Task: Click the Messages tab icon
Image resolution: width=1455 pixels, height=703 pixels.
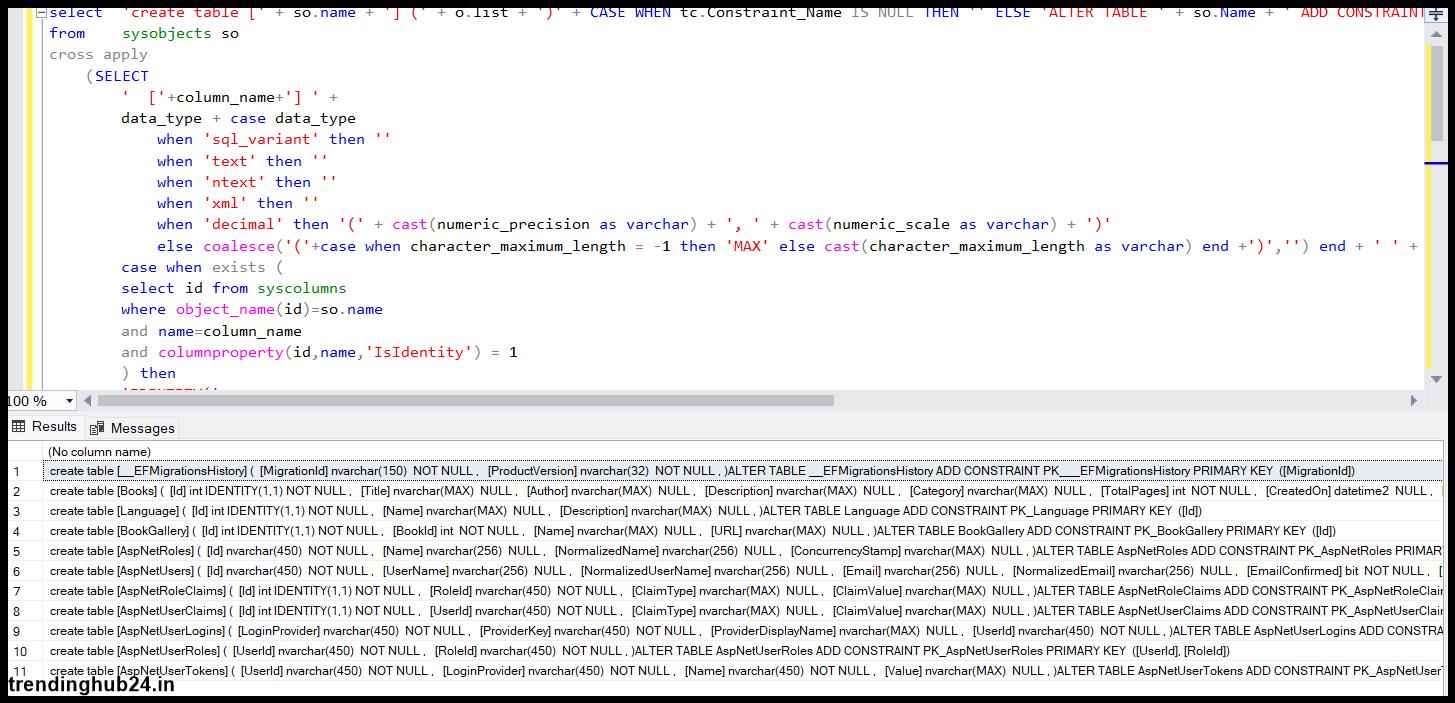Action: point(97,428)
